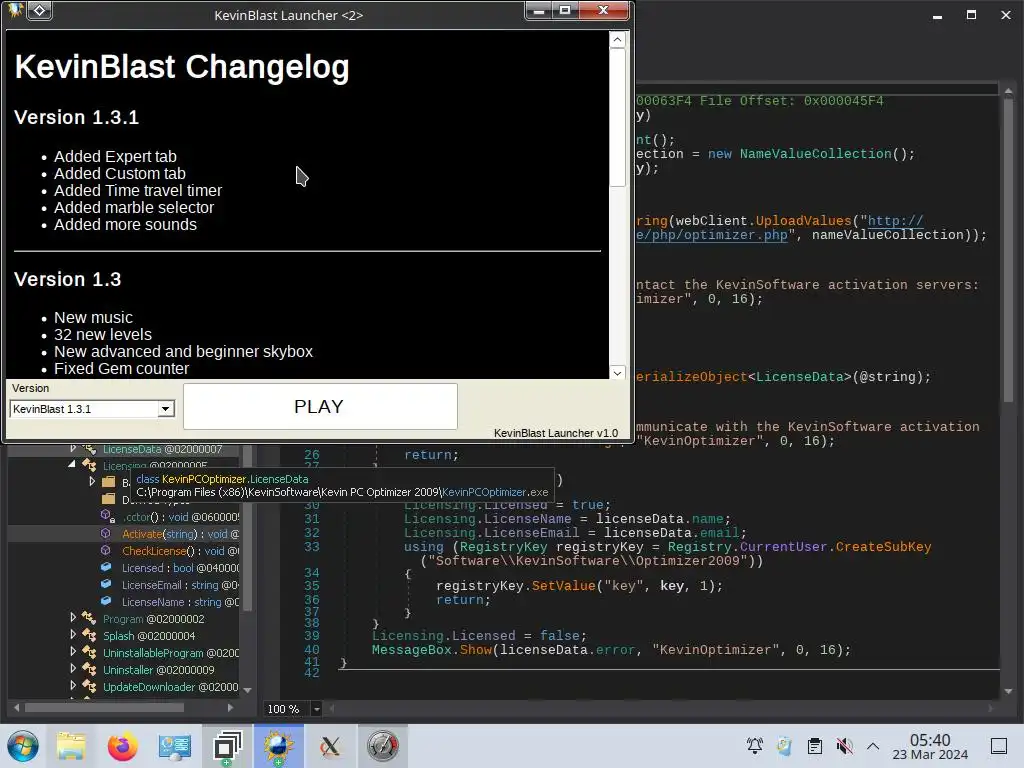Expand the Program @02000002 node

click(73, 617)
